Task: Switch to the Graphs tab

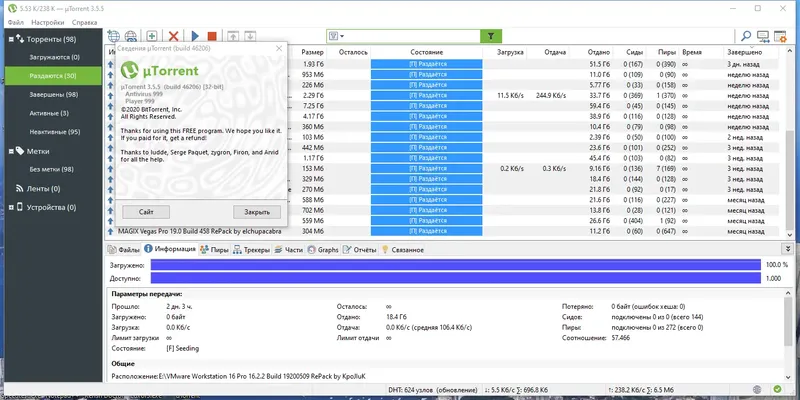Action: 323,249
